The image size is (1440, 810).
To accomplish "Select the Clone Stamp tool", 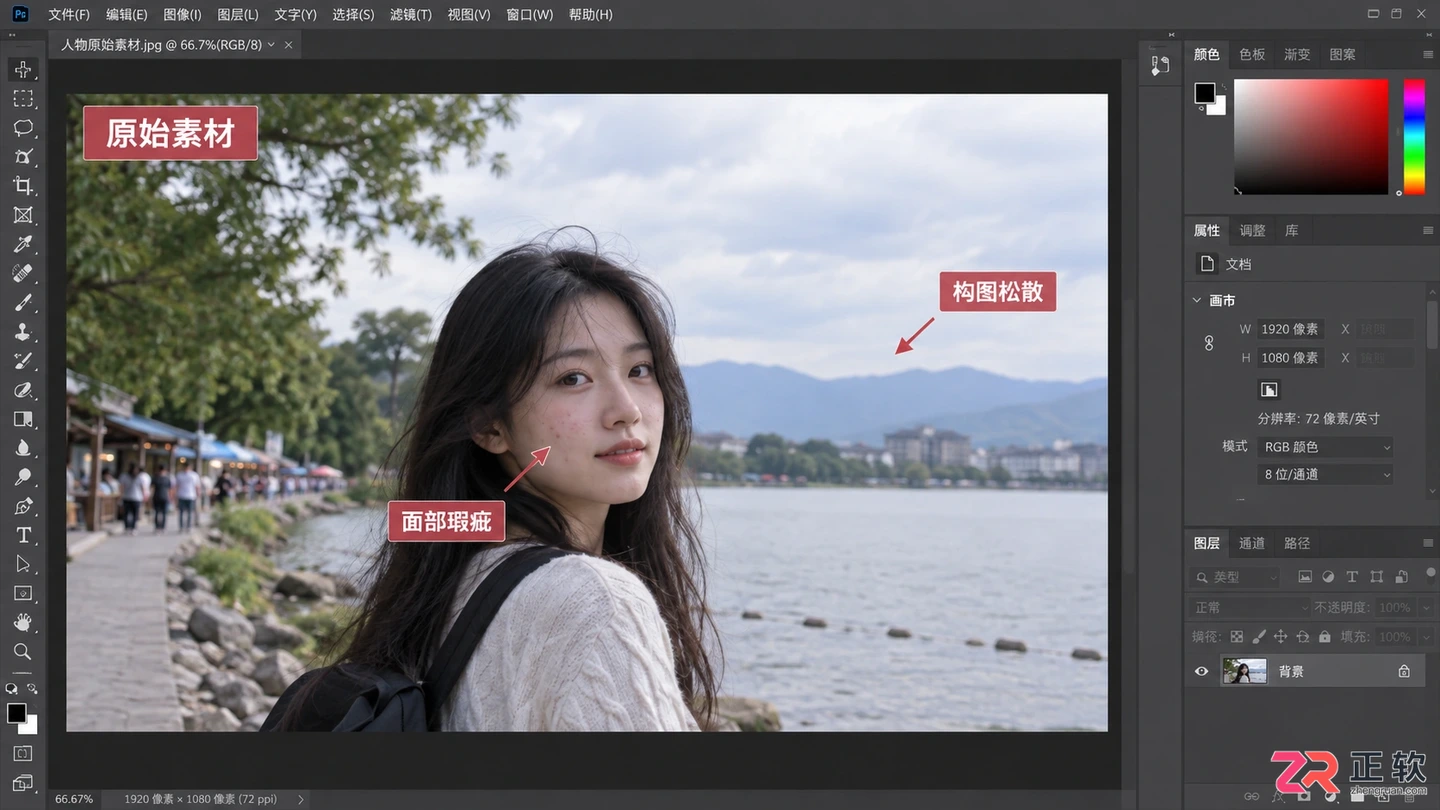I will click(23, 331).
